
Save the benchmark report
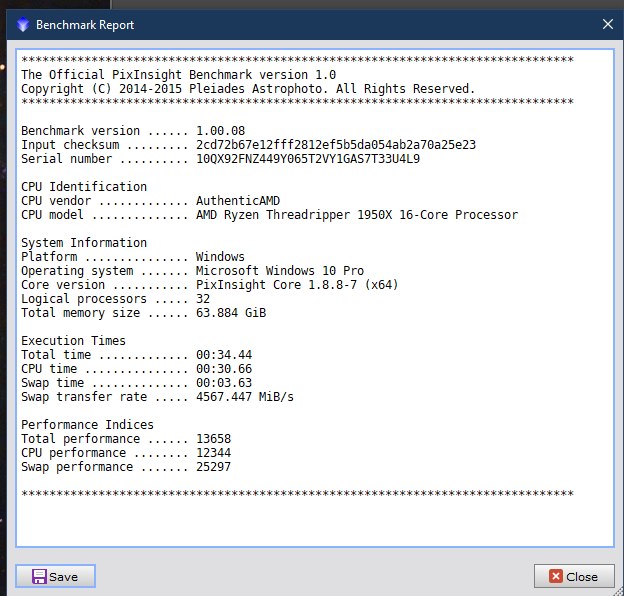55,576
